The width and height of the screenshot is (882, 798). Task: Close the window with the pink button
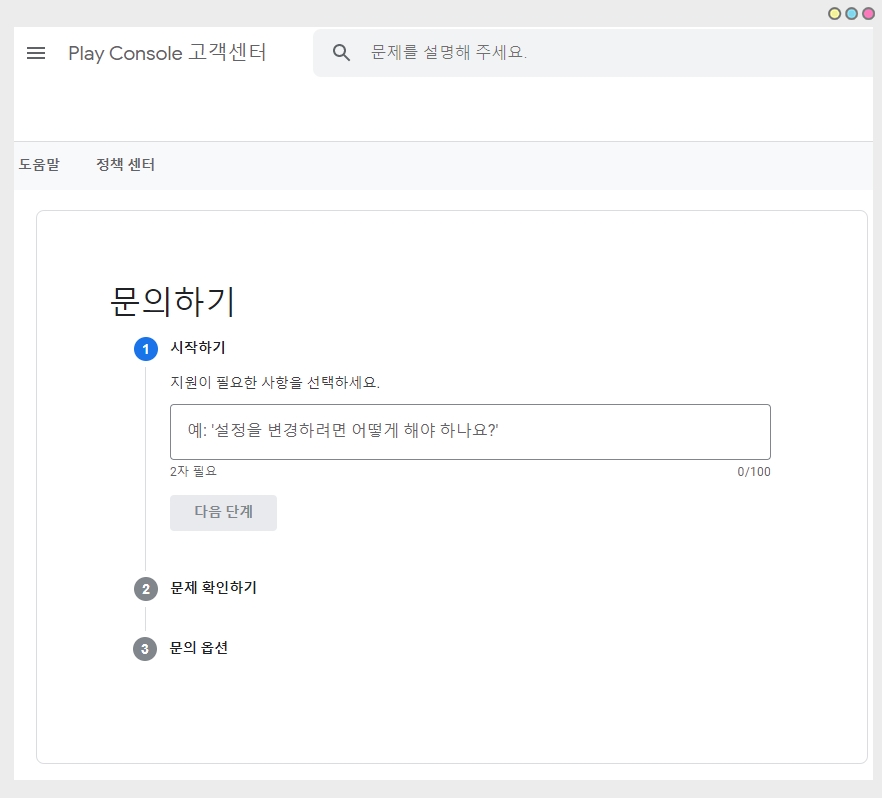pos(868,14)
